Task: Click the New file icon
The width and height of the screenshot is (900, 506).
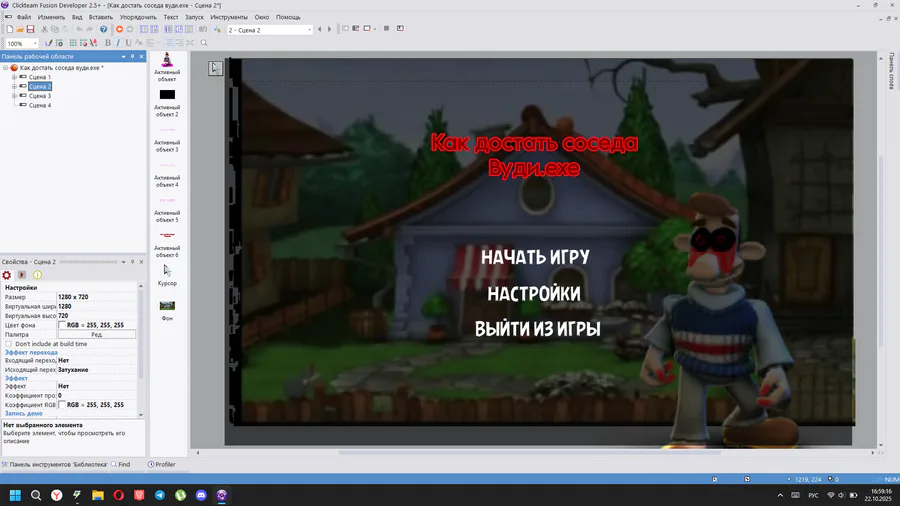Action: pos(10,29)
